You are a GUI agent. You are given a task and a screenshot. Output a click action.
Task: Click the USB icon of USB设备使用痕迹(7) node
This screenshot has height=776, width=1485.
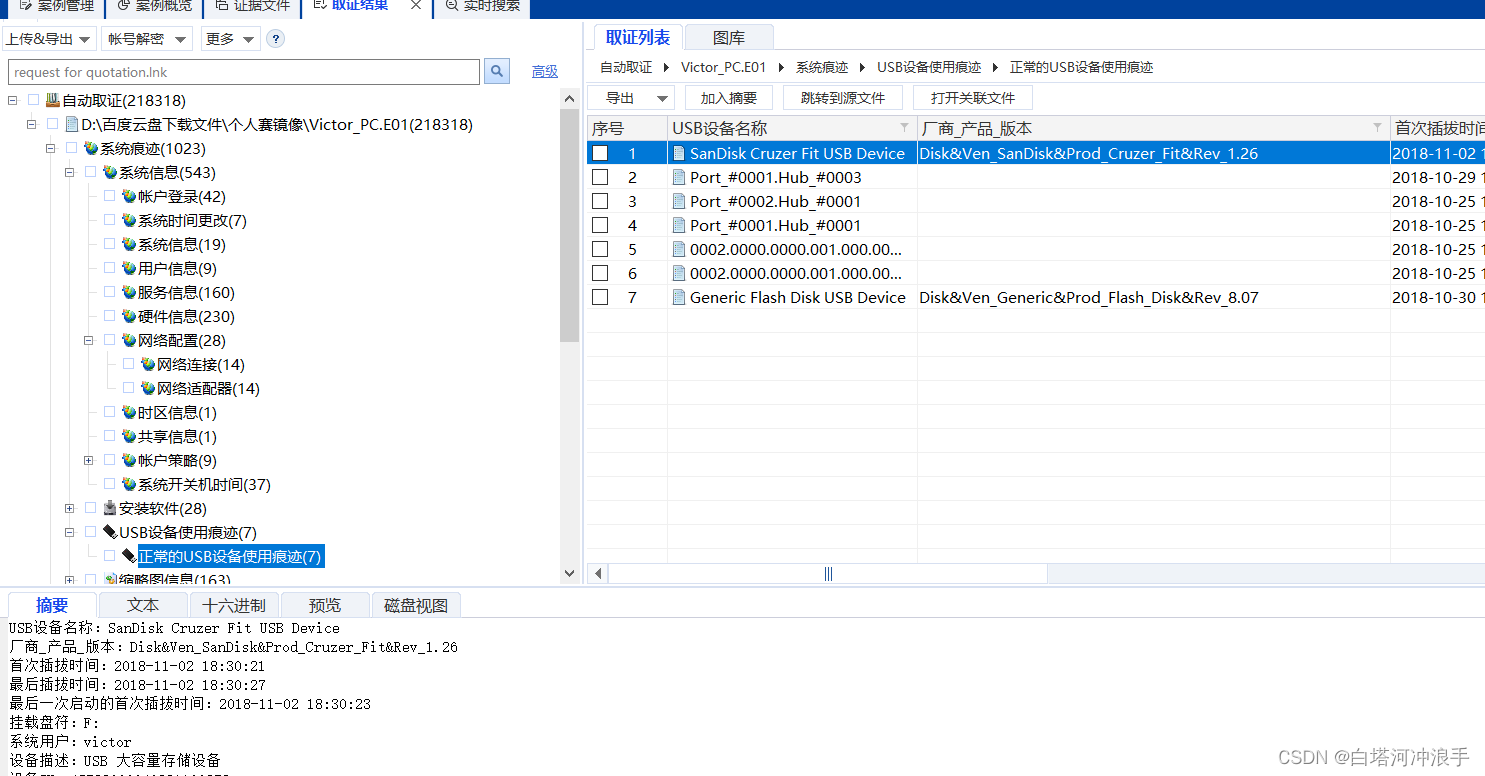[x=110, y=532]
